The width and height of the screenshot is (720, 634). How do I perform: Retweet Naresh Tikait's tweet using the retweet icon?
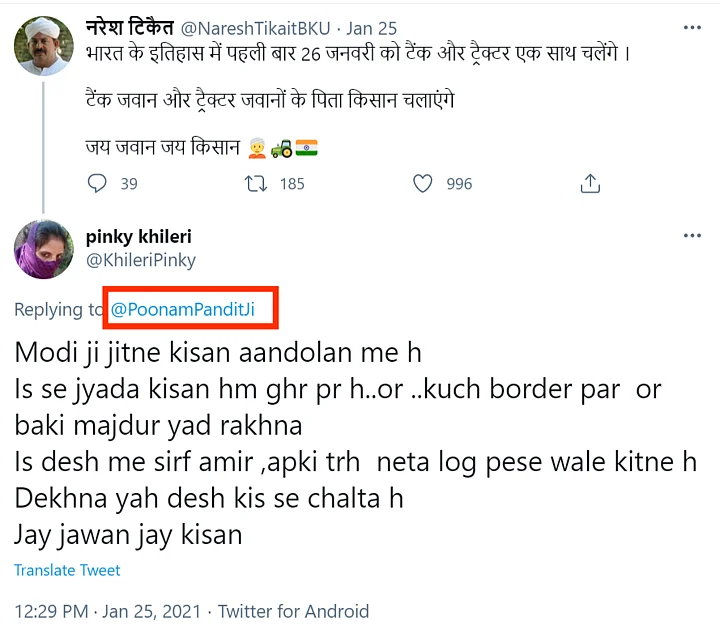[257, 184]
